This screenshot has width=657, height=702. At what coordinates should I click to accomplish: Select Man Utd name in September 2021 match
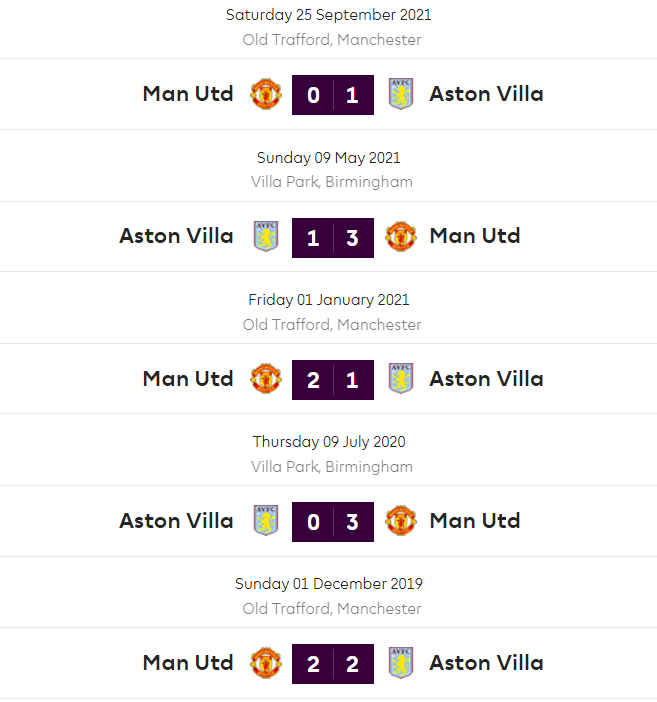(188, 94)
